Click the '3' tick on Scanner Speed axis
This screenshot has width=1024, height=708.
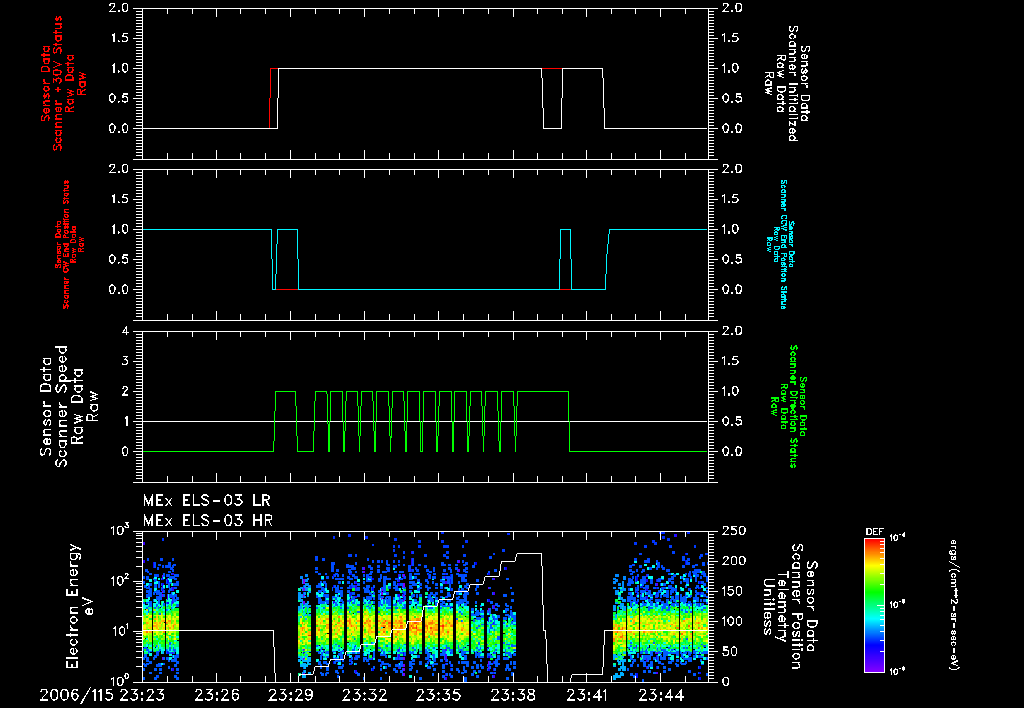[x=125, y=361]
